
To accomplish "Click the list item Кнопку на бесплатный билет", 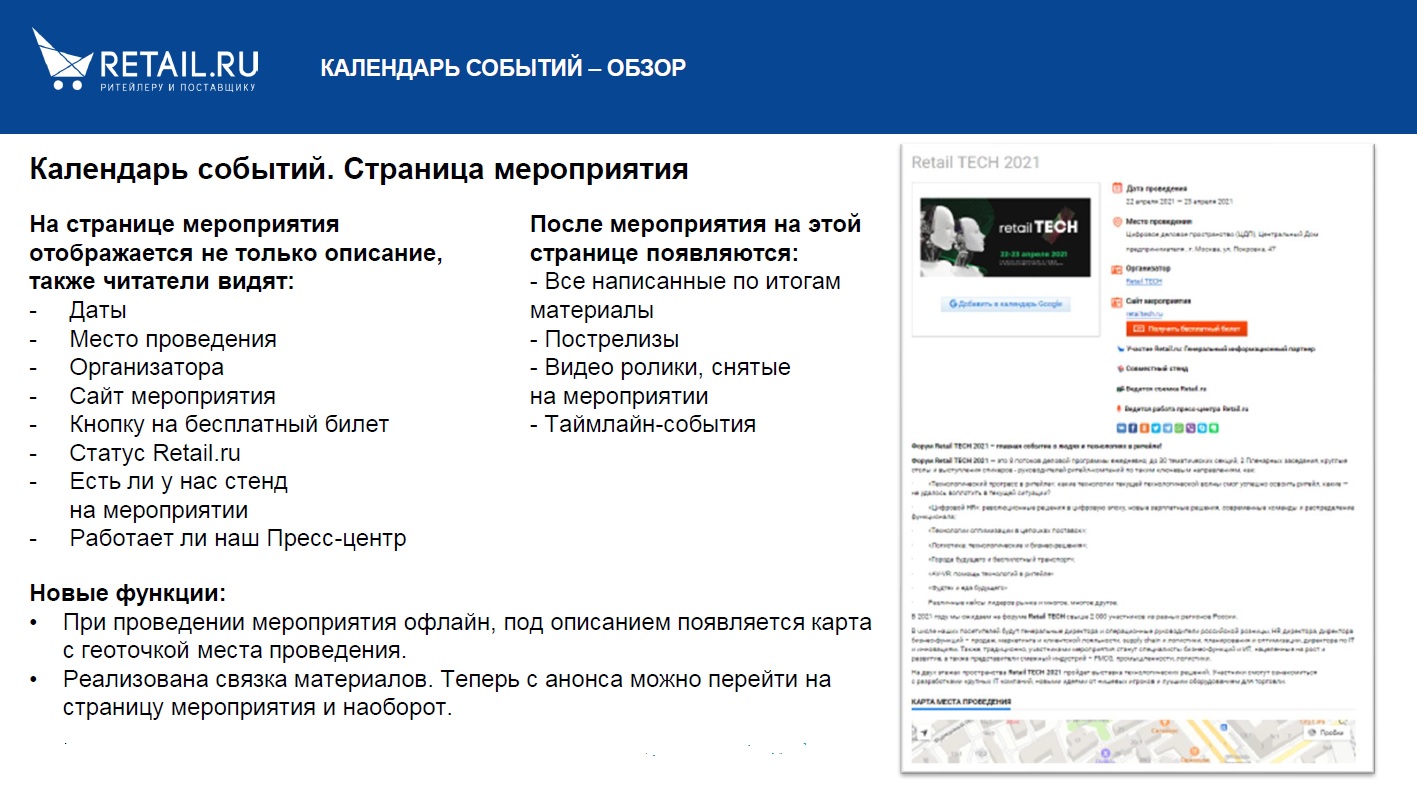I will 229,424.
